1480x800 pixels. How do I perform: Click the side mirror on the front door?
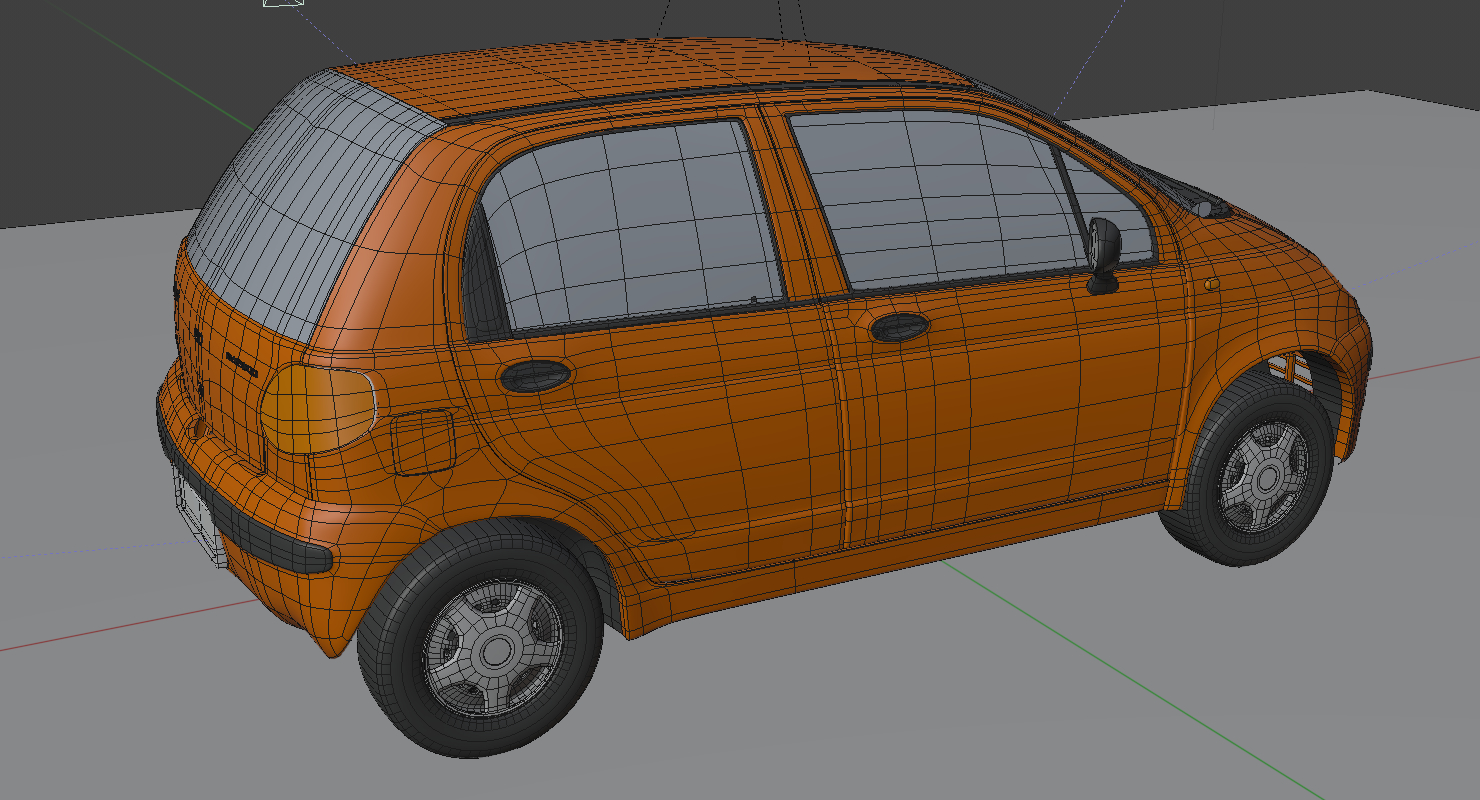(1104, 254)
